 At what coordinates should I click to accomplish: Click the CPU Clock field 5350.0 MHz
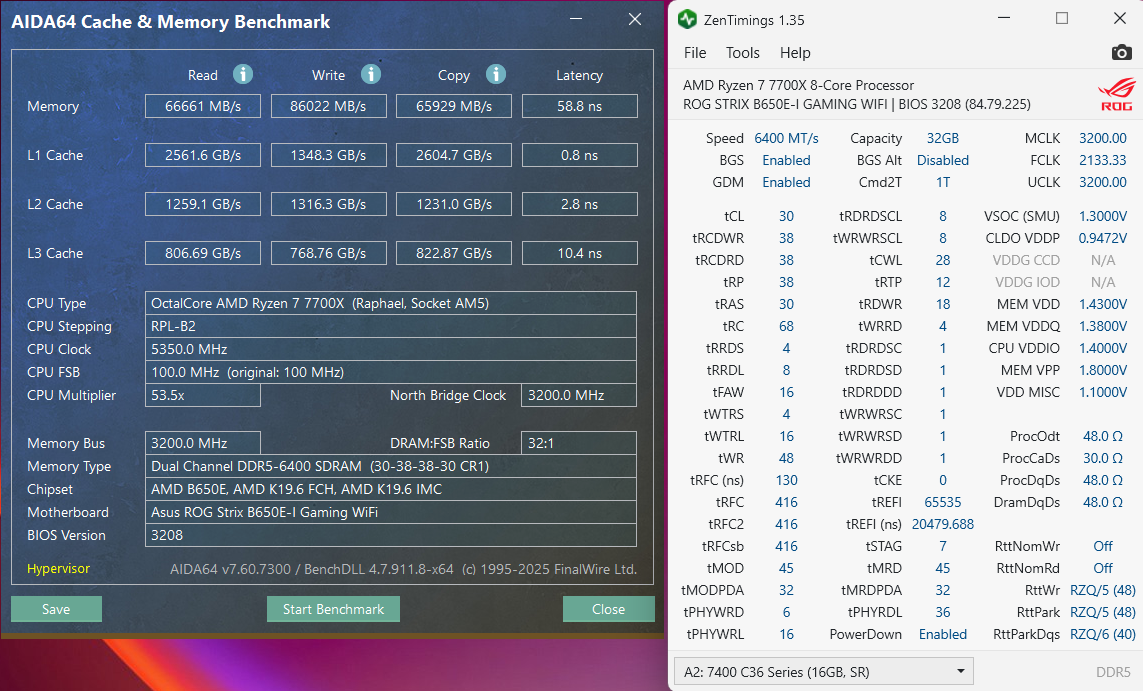tap(391, 349)
